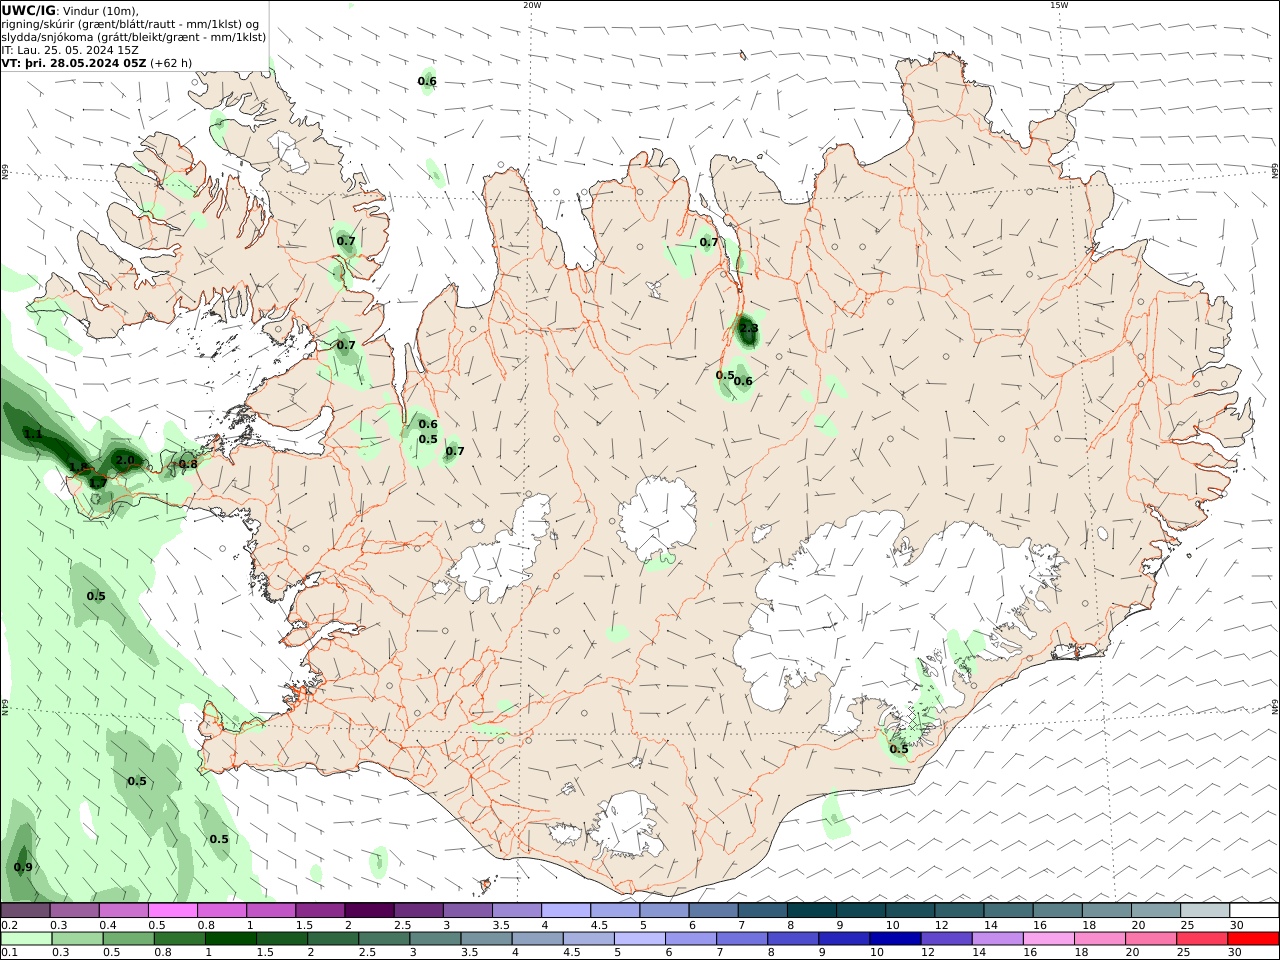Click the '0.1' label in rain legend
Screen dimensions: 1280x960
tap(8, 954)
